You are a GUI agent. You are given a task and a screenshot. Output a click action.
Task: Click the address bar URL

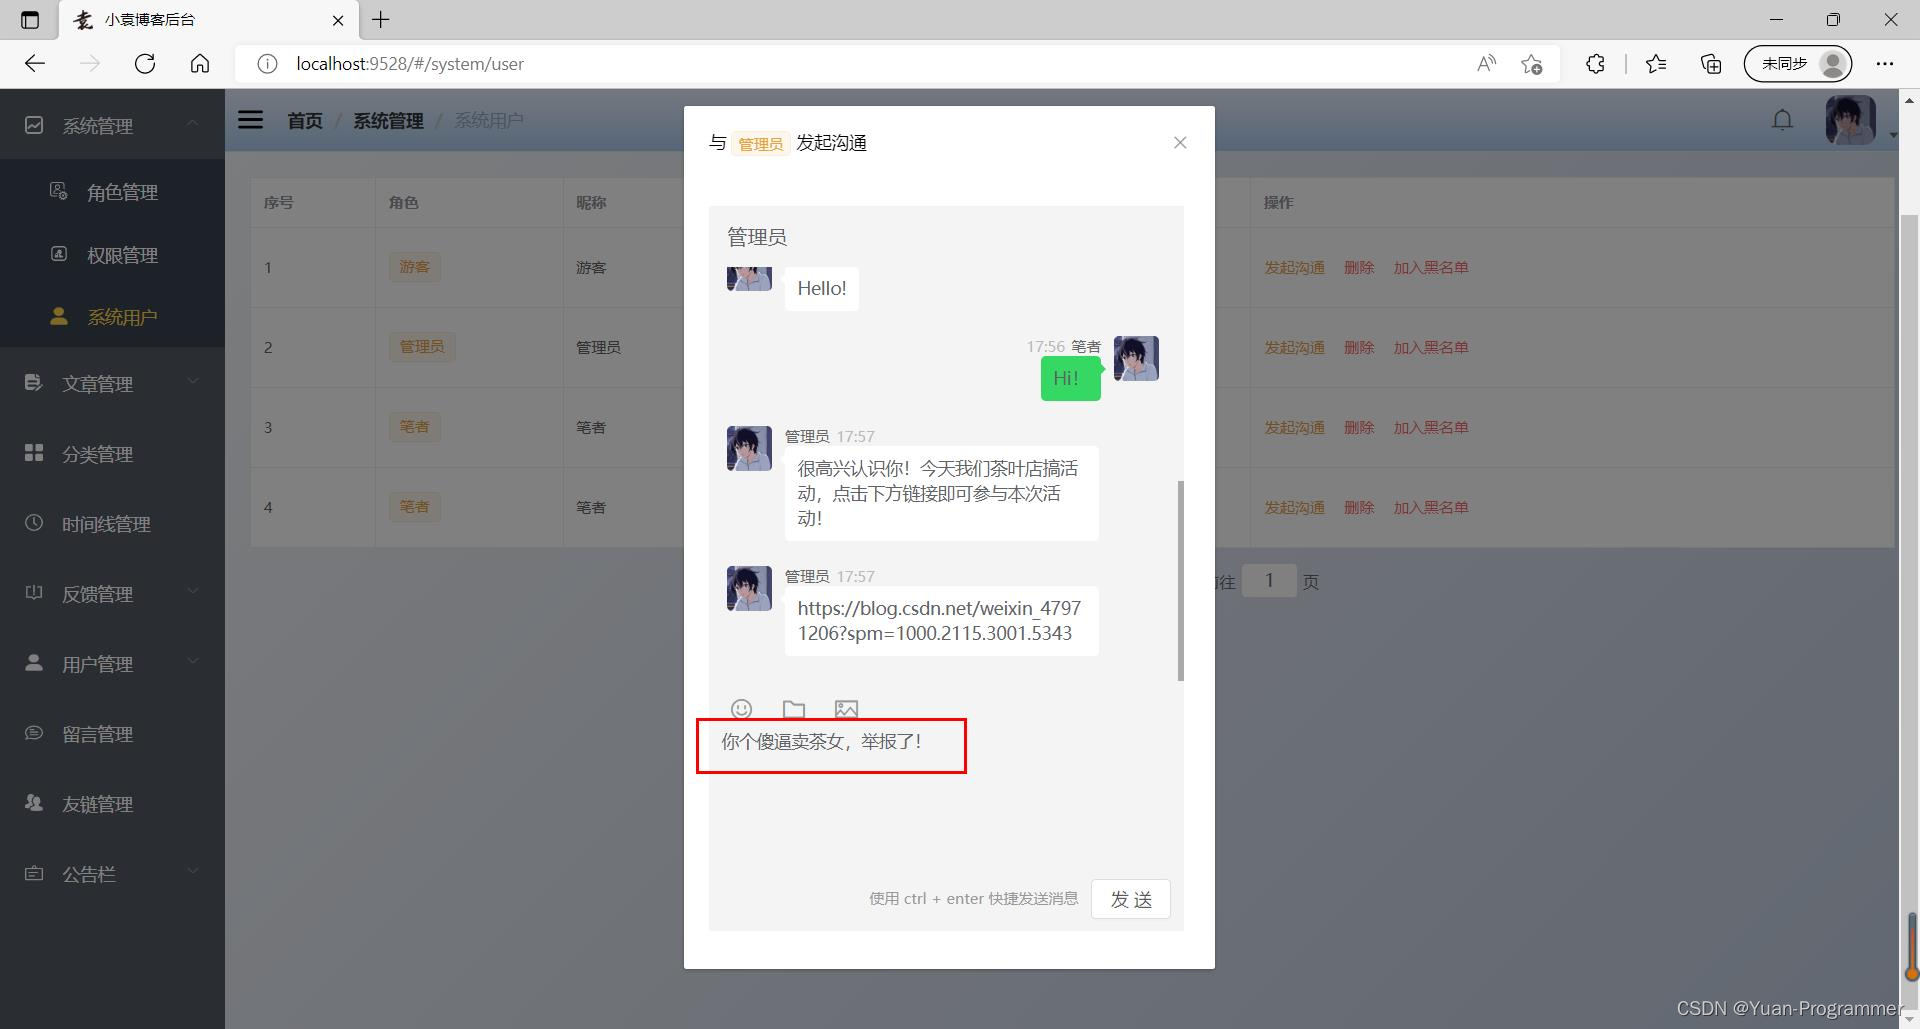(410, 64)
